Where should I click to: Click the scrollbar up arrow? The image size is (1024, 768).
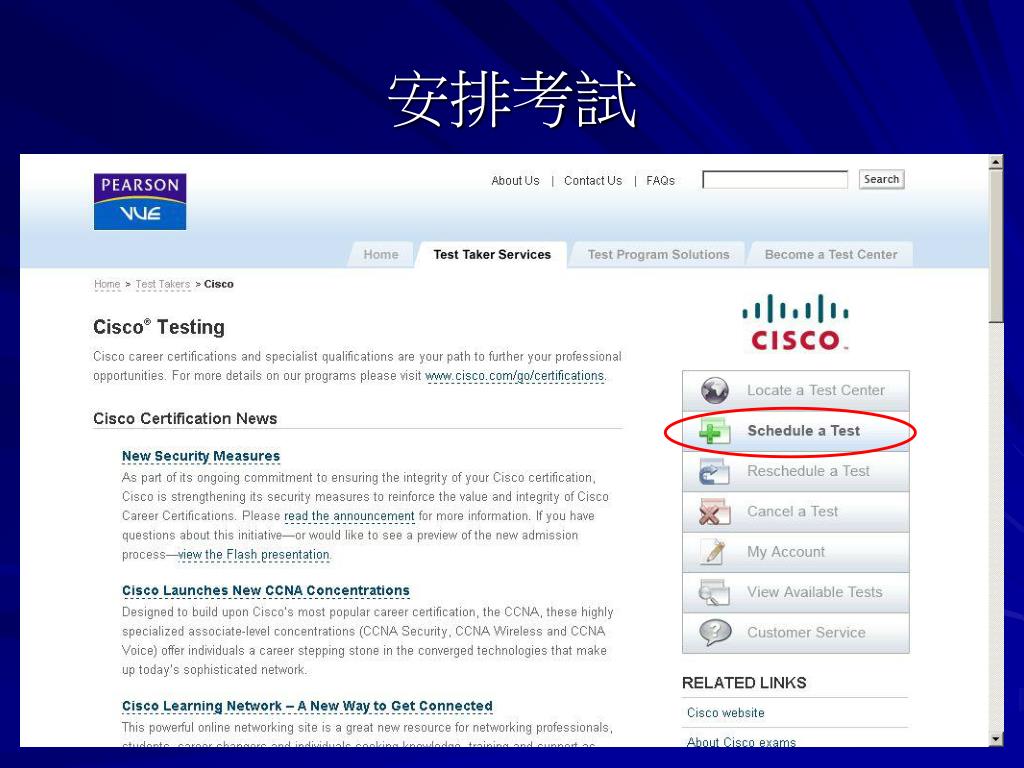[x=996, y=162]
